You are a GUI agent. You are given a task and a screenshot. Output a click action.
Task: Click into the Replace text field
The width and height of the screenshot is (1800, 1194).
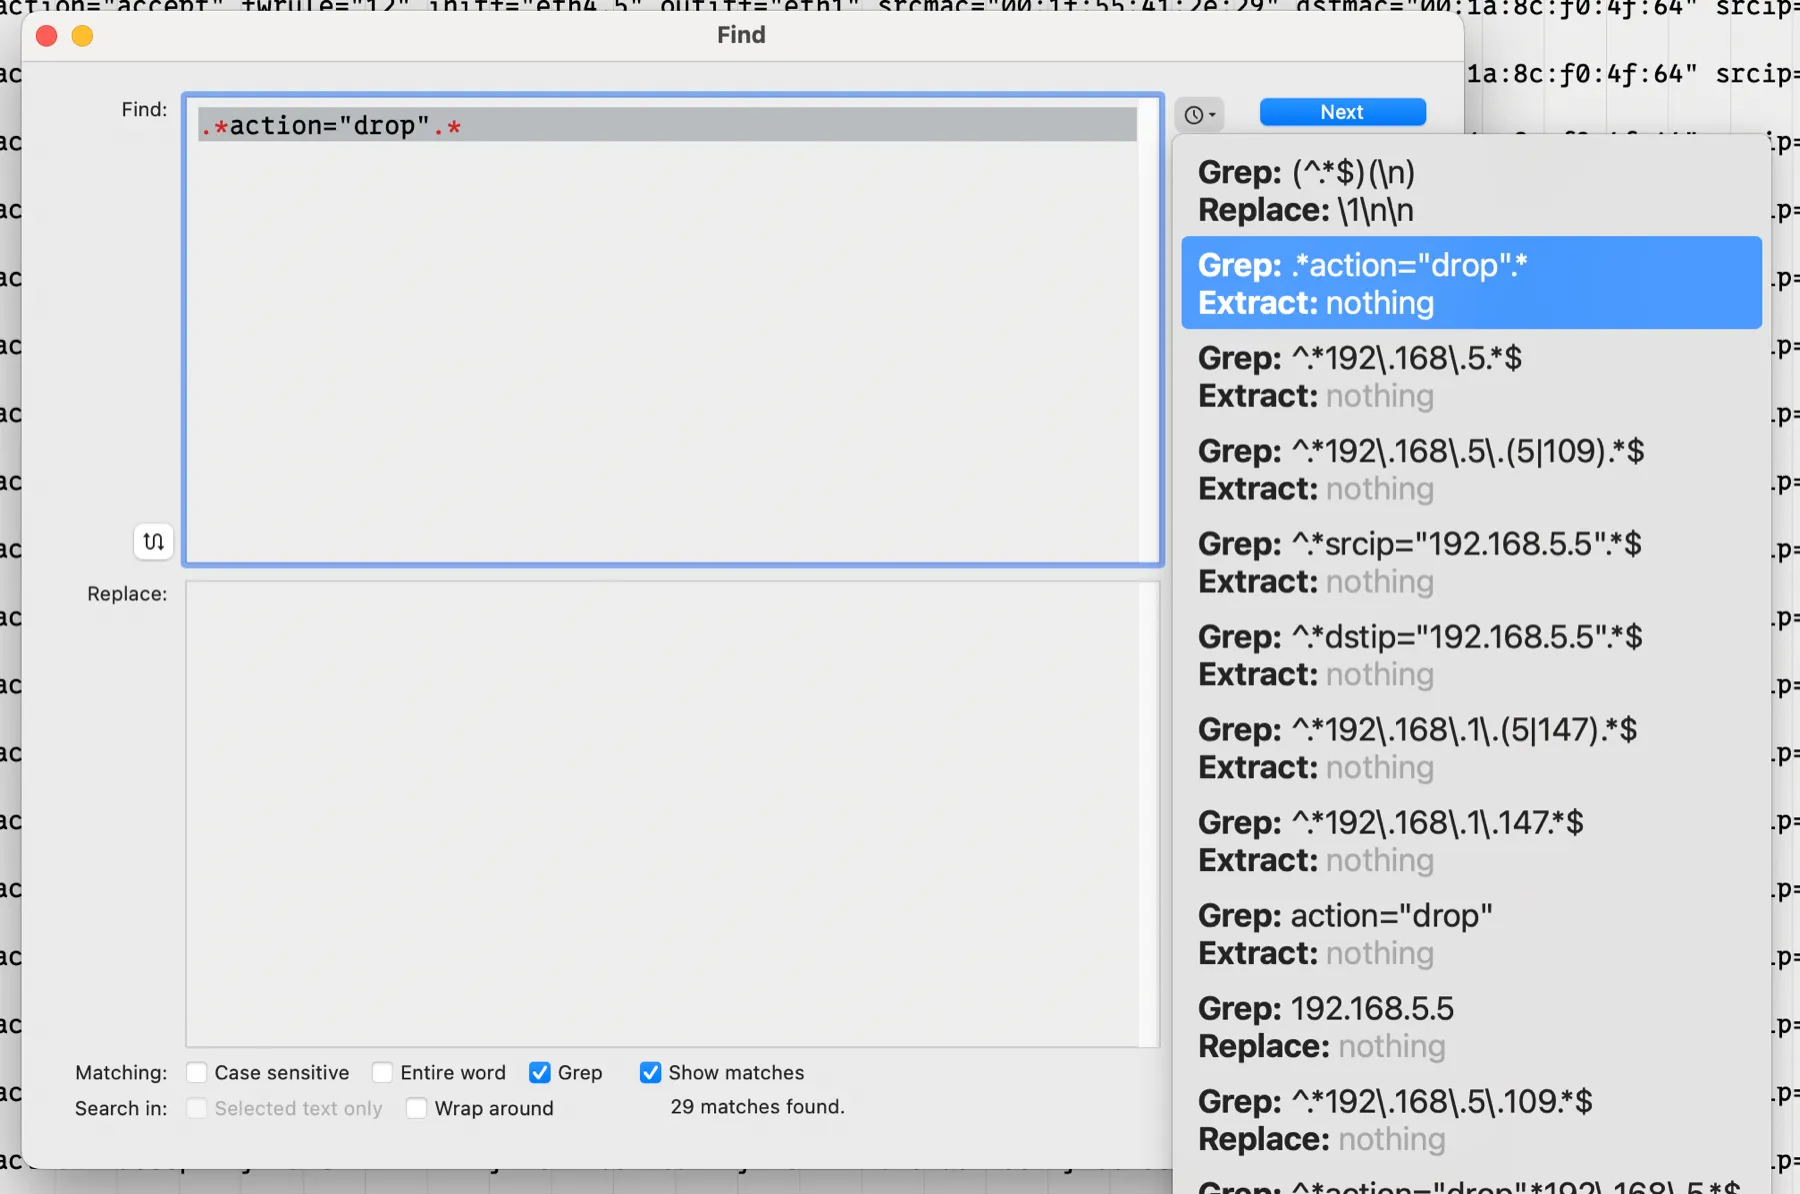[x=670, y=810]
